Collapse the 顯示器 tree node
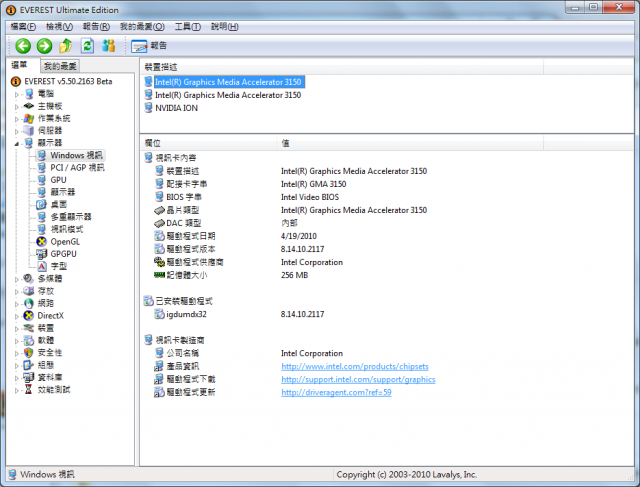The image size is (640, 487). pyautogui.click(x=17, y=143)
